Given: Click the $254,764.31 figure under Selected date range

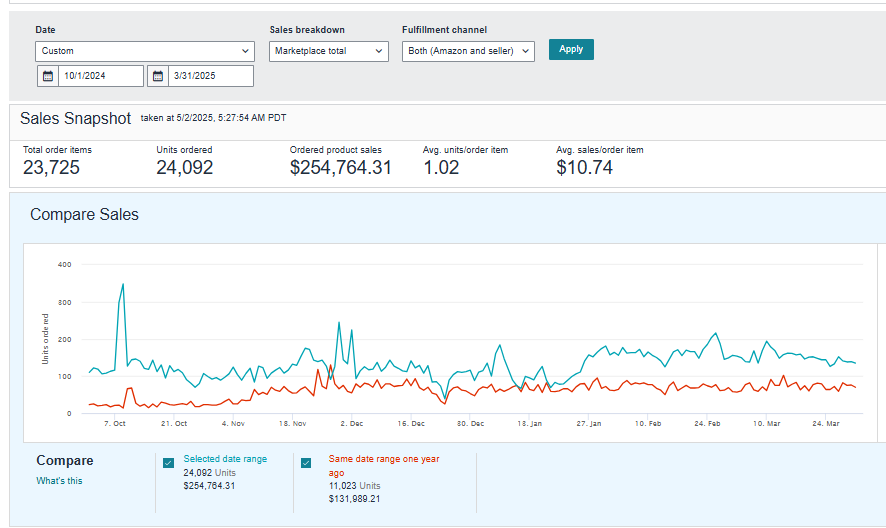Looking at the screenshot, I should click(x=209, y=486).
